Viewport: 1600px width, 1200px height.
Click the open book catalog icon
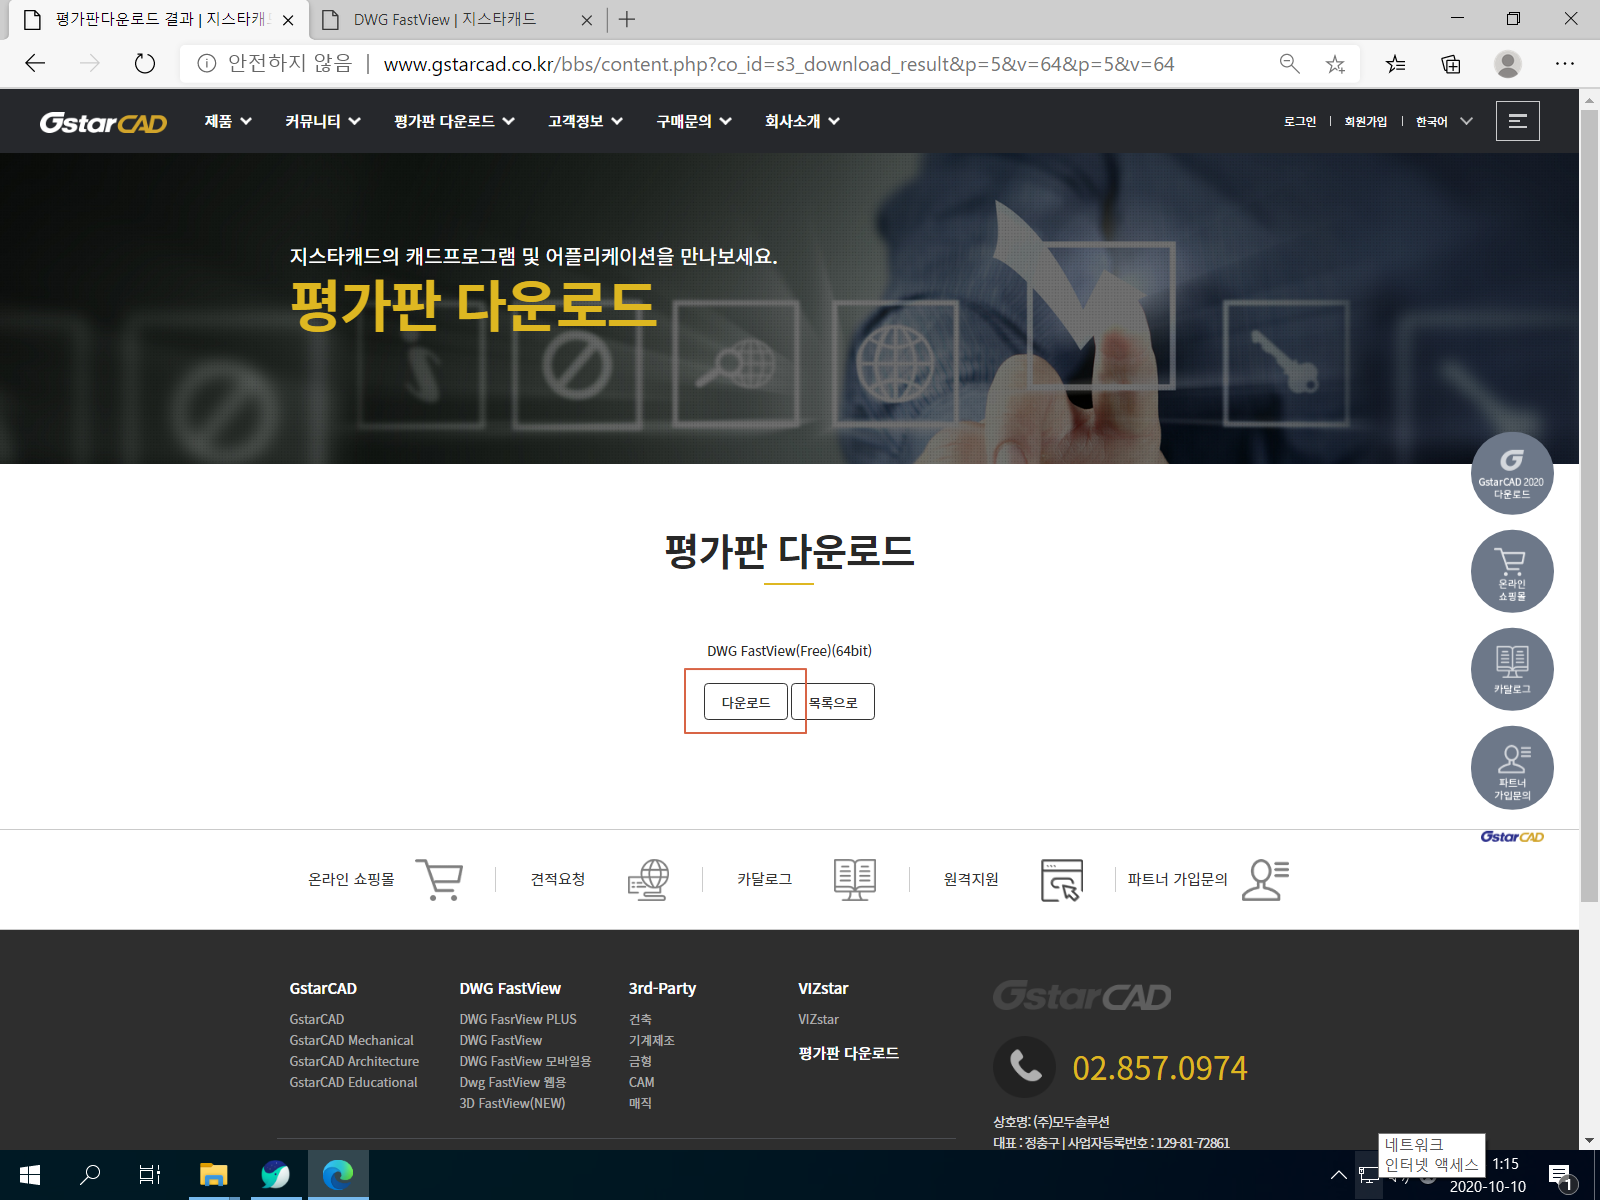pos(855,880)
